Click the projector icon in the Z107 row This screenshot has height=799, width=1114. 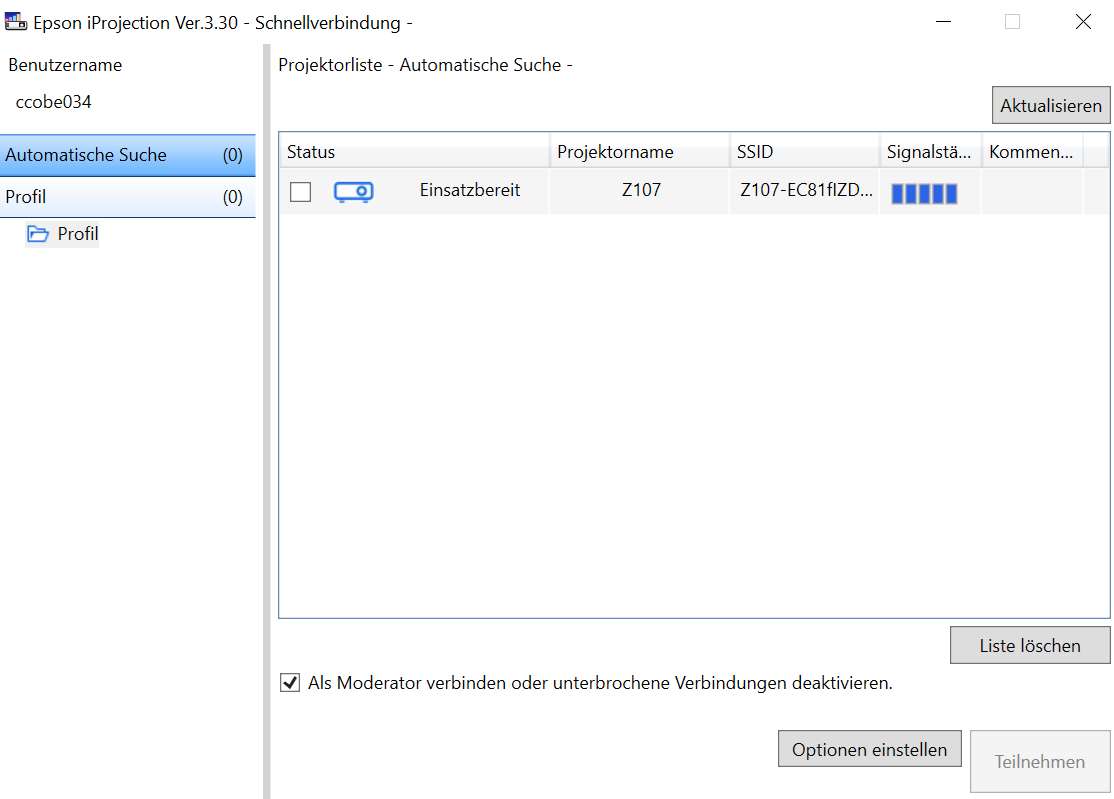[353, 191]
